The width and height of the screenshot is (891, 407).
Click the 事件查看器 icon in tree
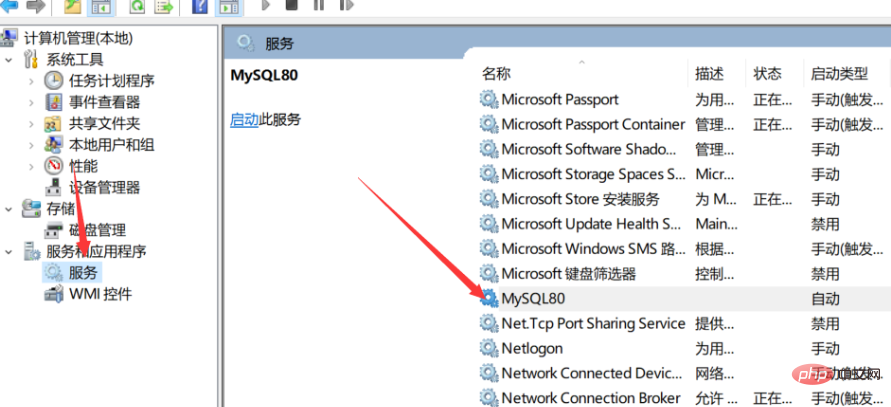click(53, 102)
